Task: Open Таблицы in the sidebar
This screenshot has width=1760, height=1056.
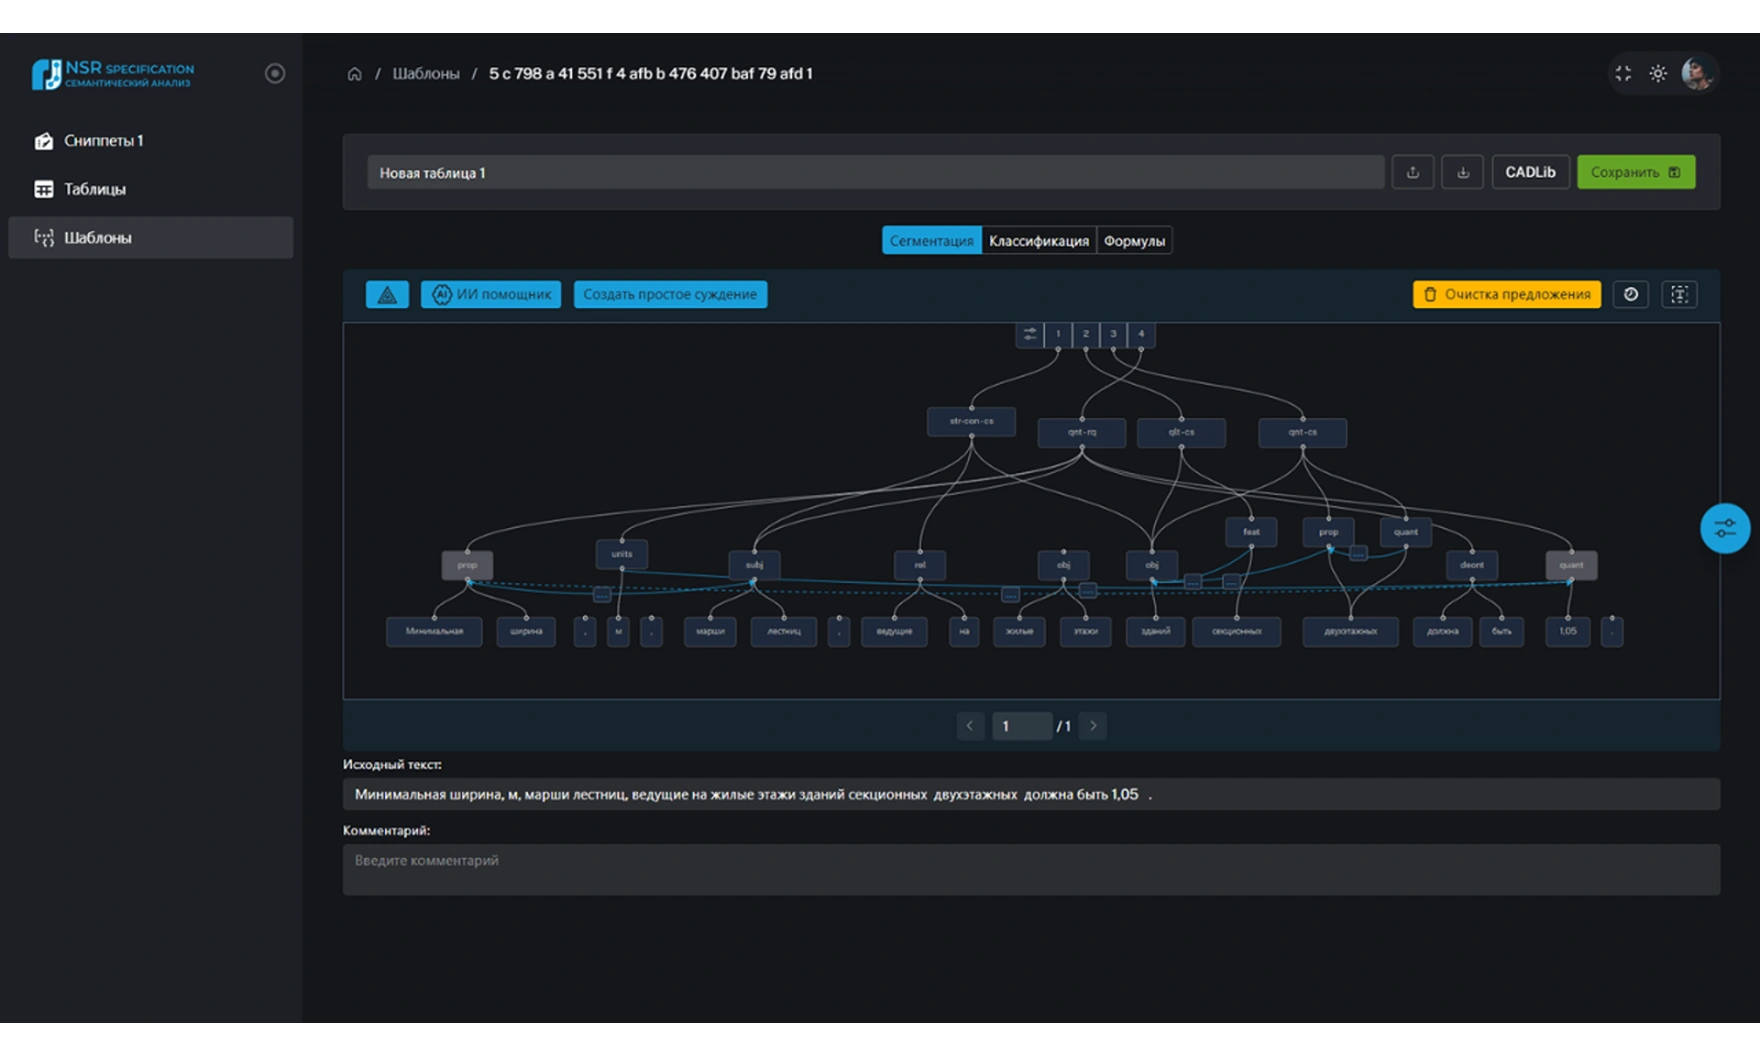Action: coord(95,189)
